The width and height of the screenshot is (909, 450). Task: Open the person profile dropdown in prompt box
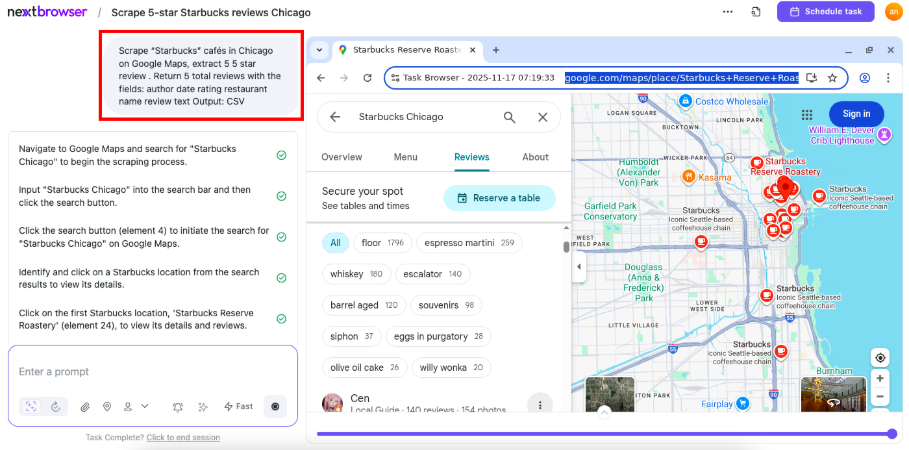point(136,407)
